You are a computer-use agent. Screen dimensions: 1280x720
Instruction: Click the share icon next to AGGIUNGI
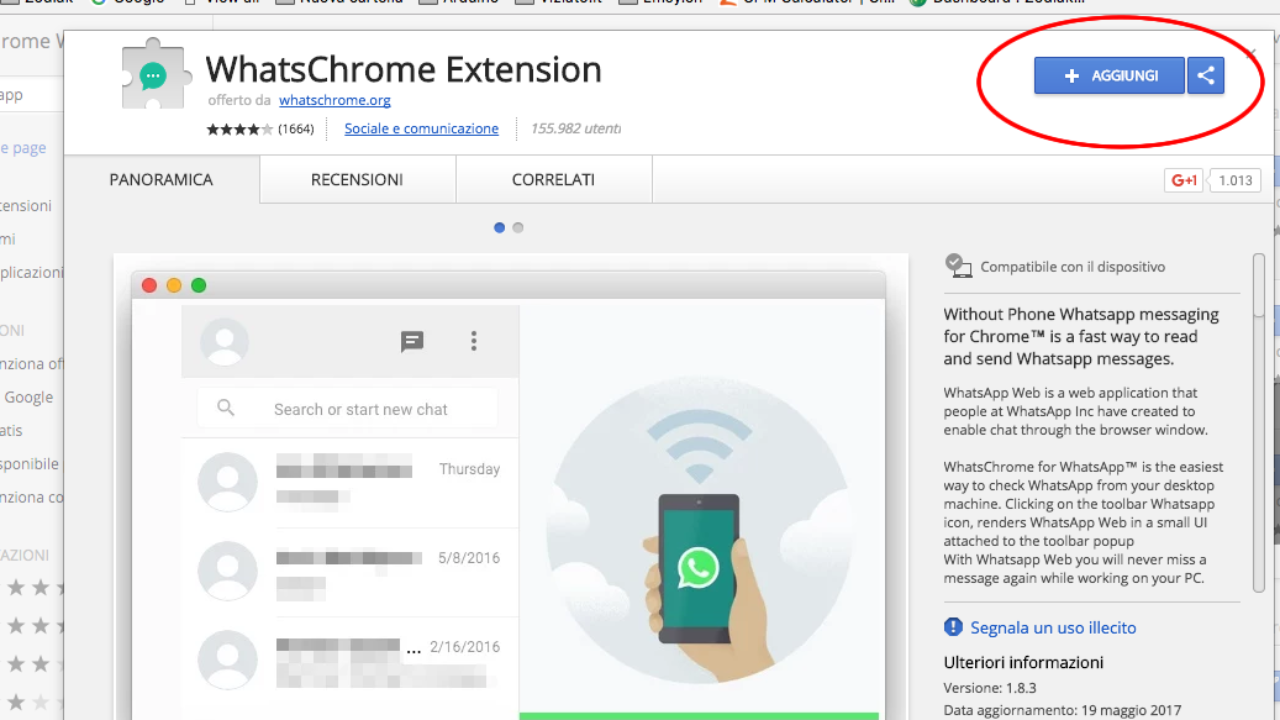[1206, 76]
